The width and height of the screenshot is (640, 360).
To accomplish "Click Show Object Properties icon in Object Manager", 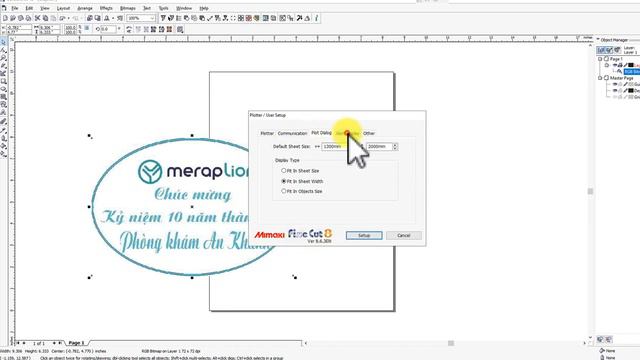I will click(x=601, y=50).
